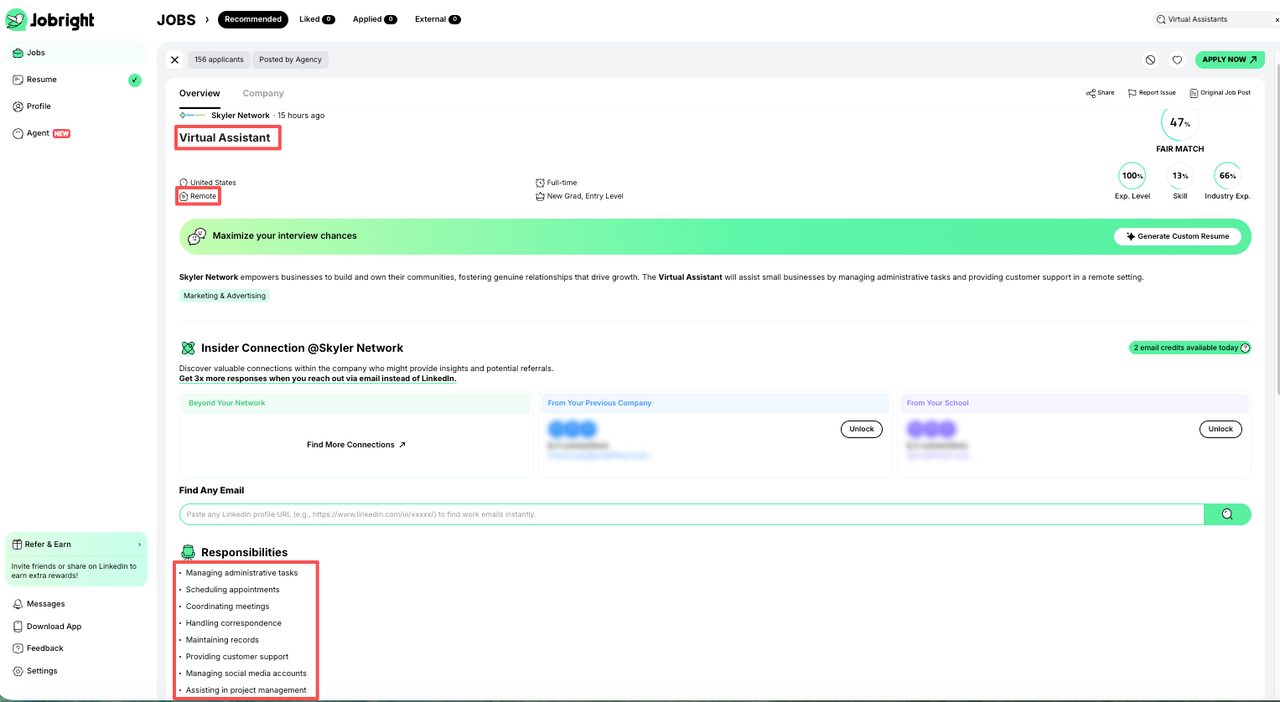Click the Share icon

[x=1091, y=93]
